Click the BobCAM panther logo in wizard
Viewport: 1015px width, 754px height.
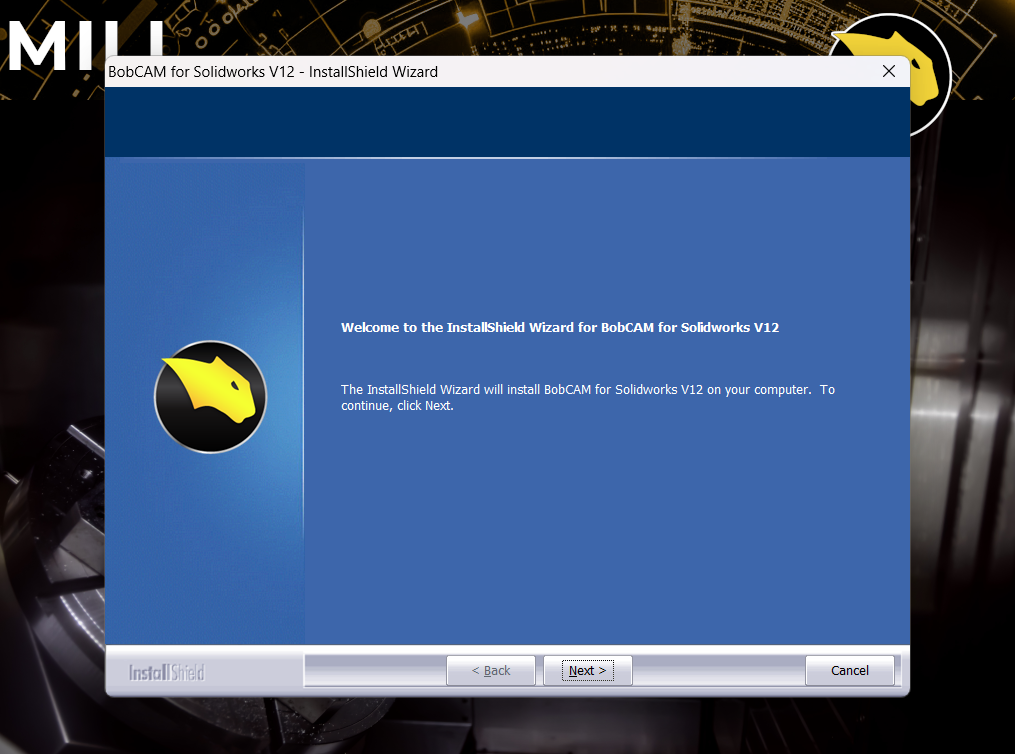(210, 397)
